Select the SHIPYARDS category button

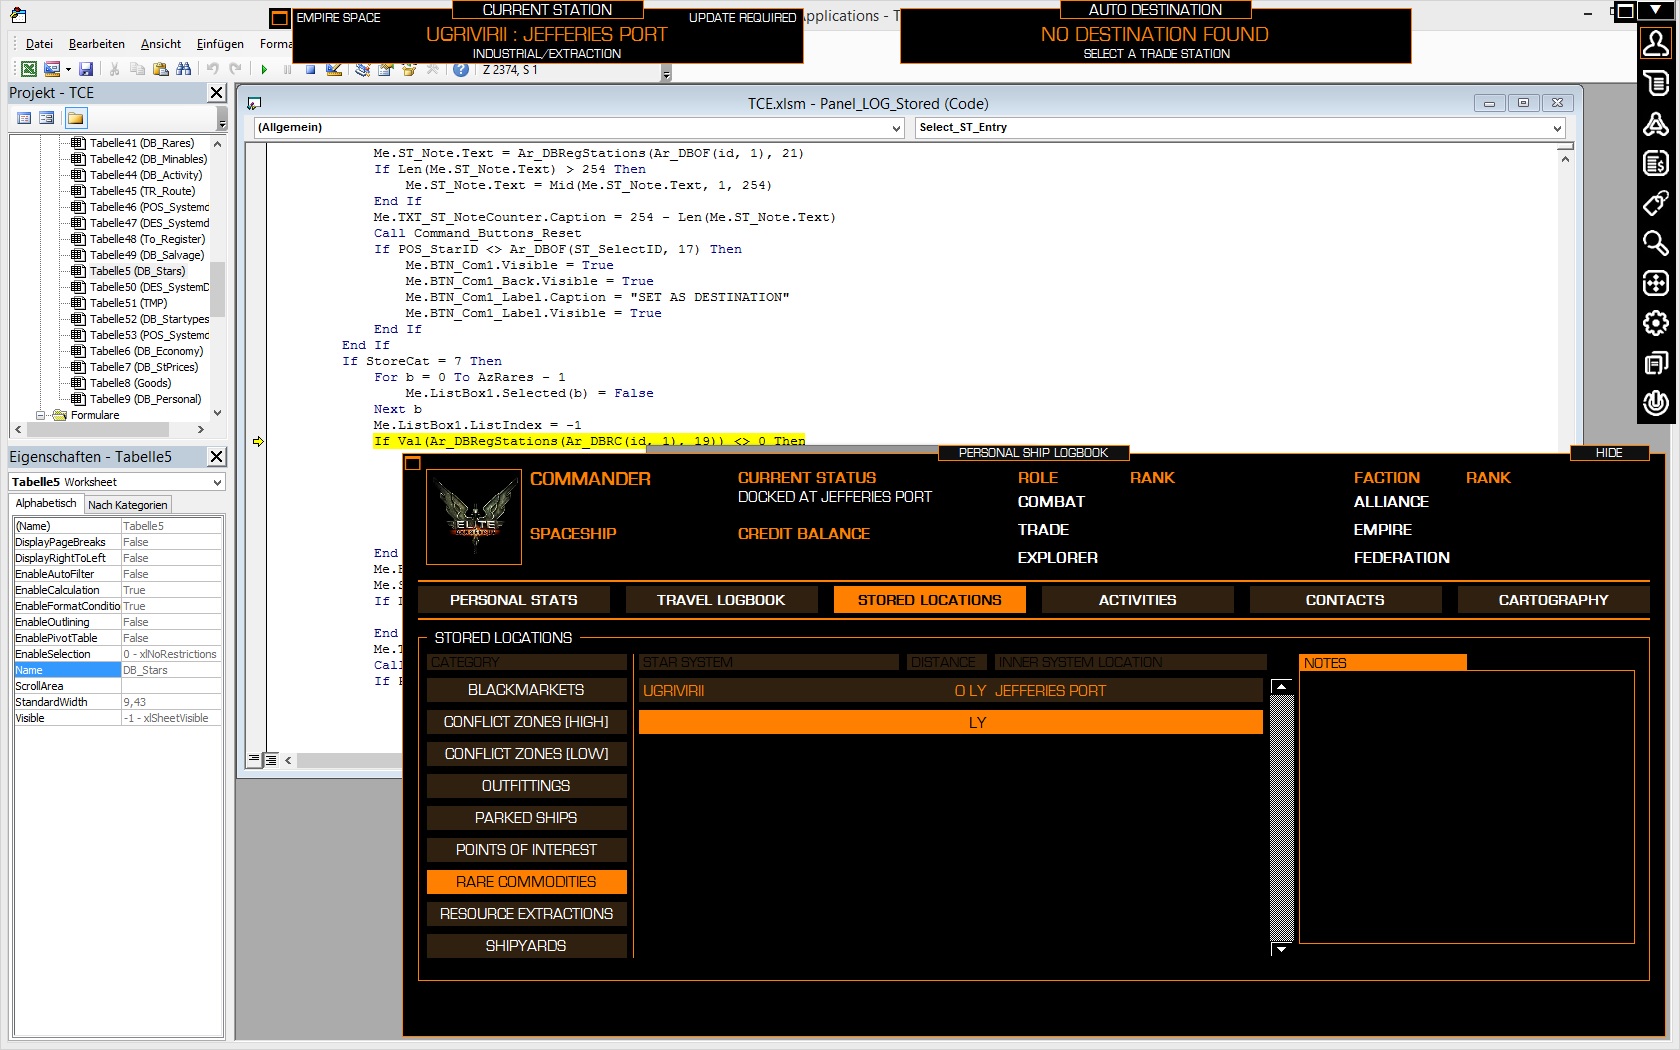pyautogui.click(x=526, y=946)
